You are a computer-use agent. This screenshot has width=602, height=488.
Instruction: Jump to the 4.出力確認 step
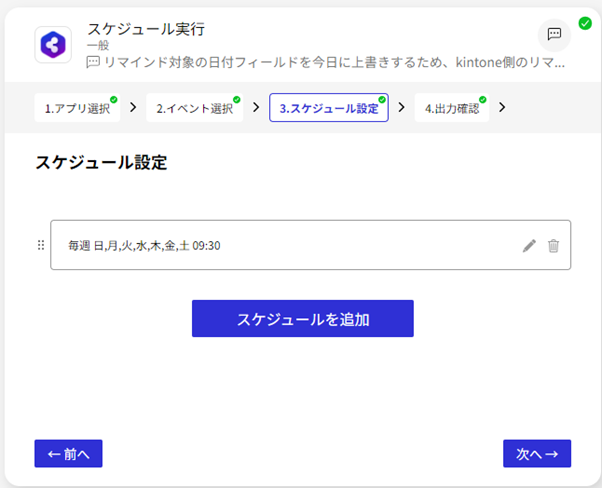[x=451, y=108]
